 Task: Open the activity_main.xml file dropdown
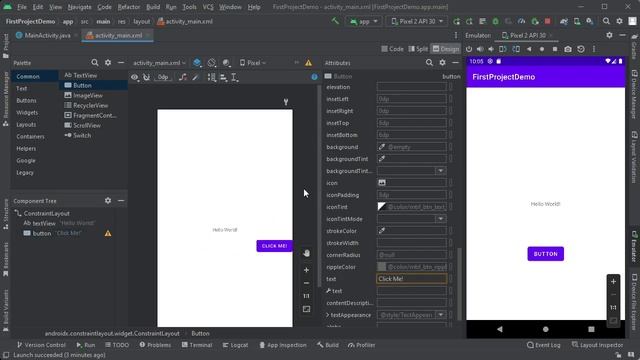click(x=159, y=63)
